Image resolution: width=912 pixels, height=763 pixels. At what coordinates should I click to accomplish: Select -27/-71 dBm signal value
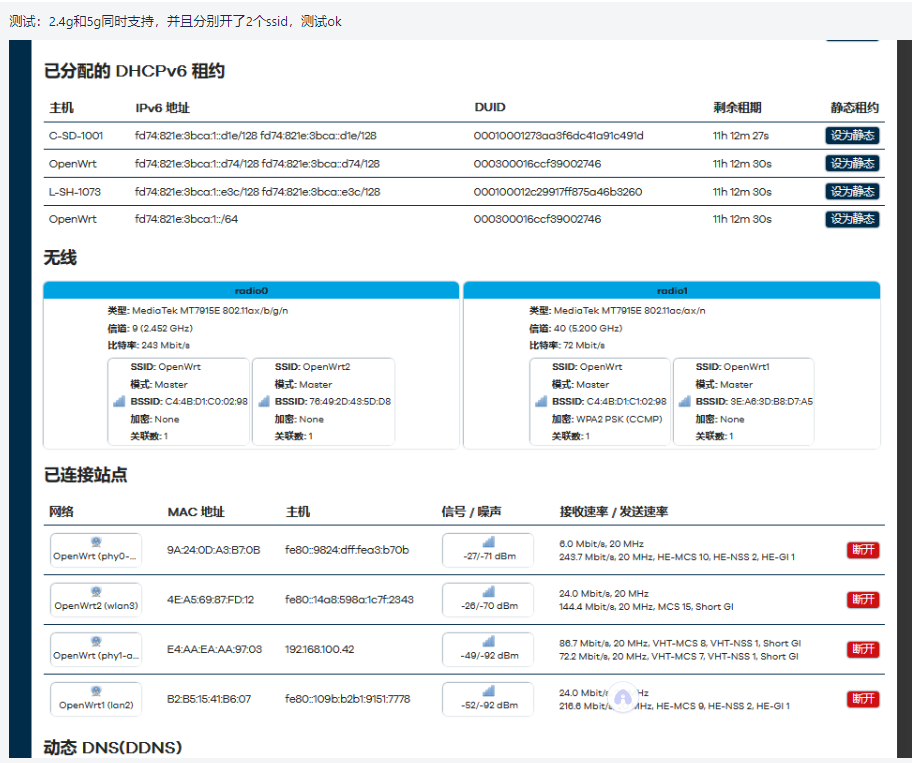coord(489,557)
